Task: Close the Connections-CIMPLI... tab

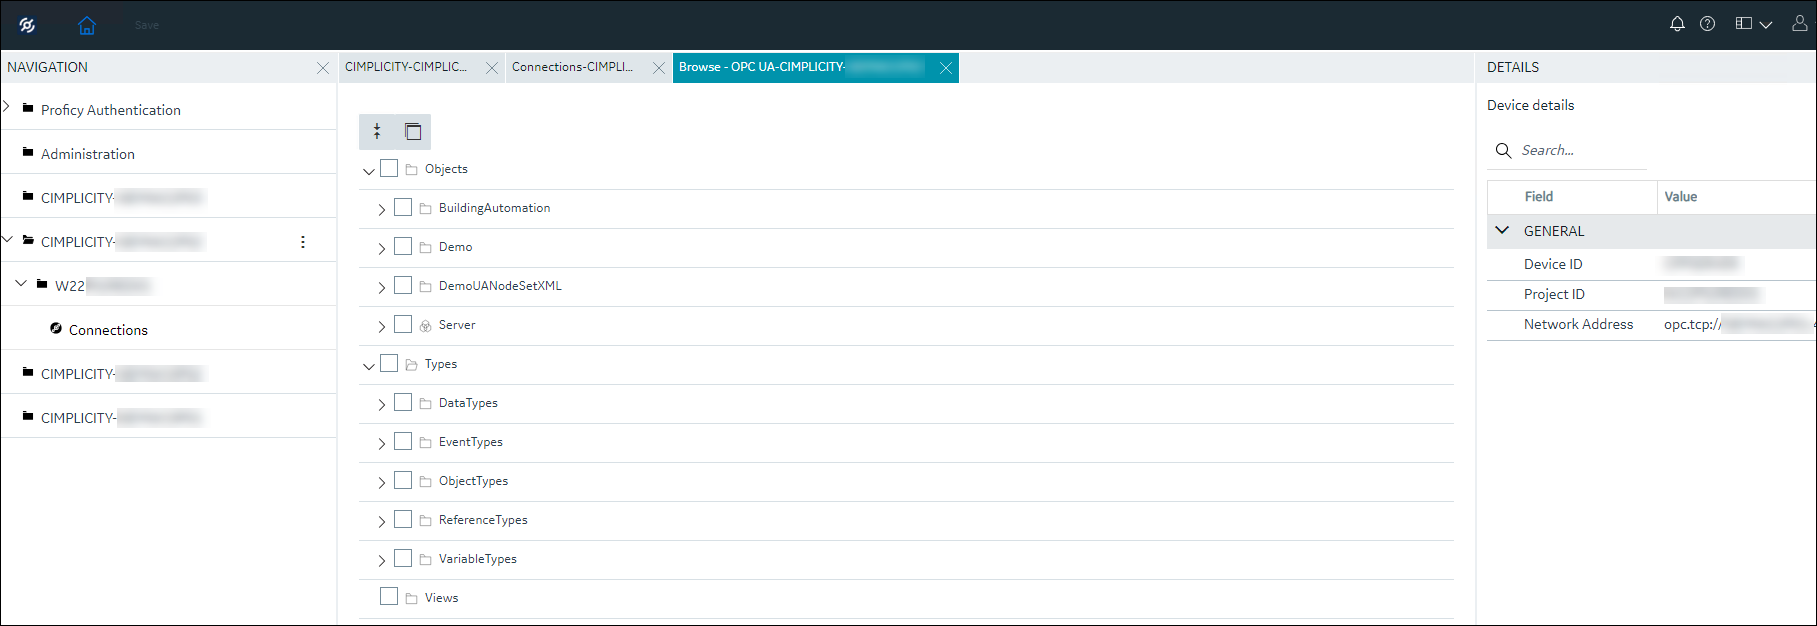Action: click(658, 68)
